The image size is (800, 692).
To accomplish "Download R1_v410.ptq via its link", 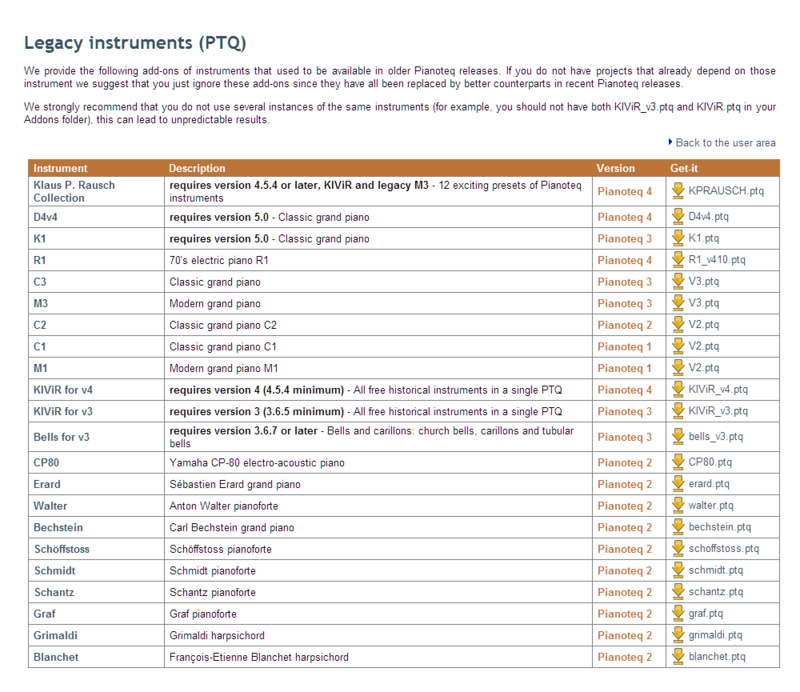I will pos(717,260).
